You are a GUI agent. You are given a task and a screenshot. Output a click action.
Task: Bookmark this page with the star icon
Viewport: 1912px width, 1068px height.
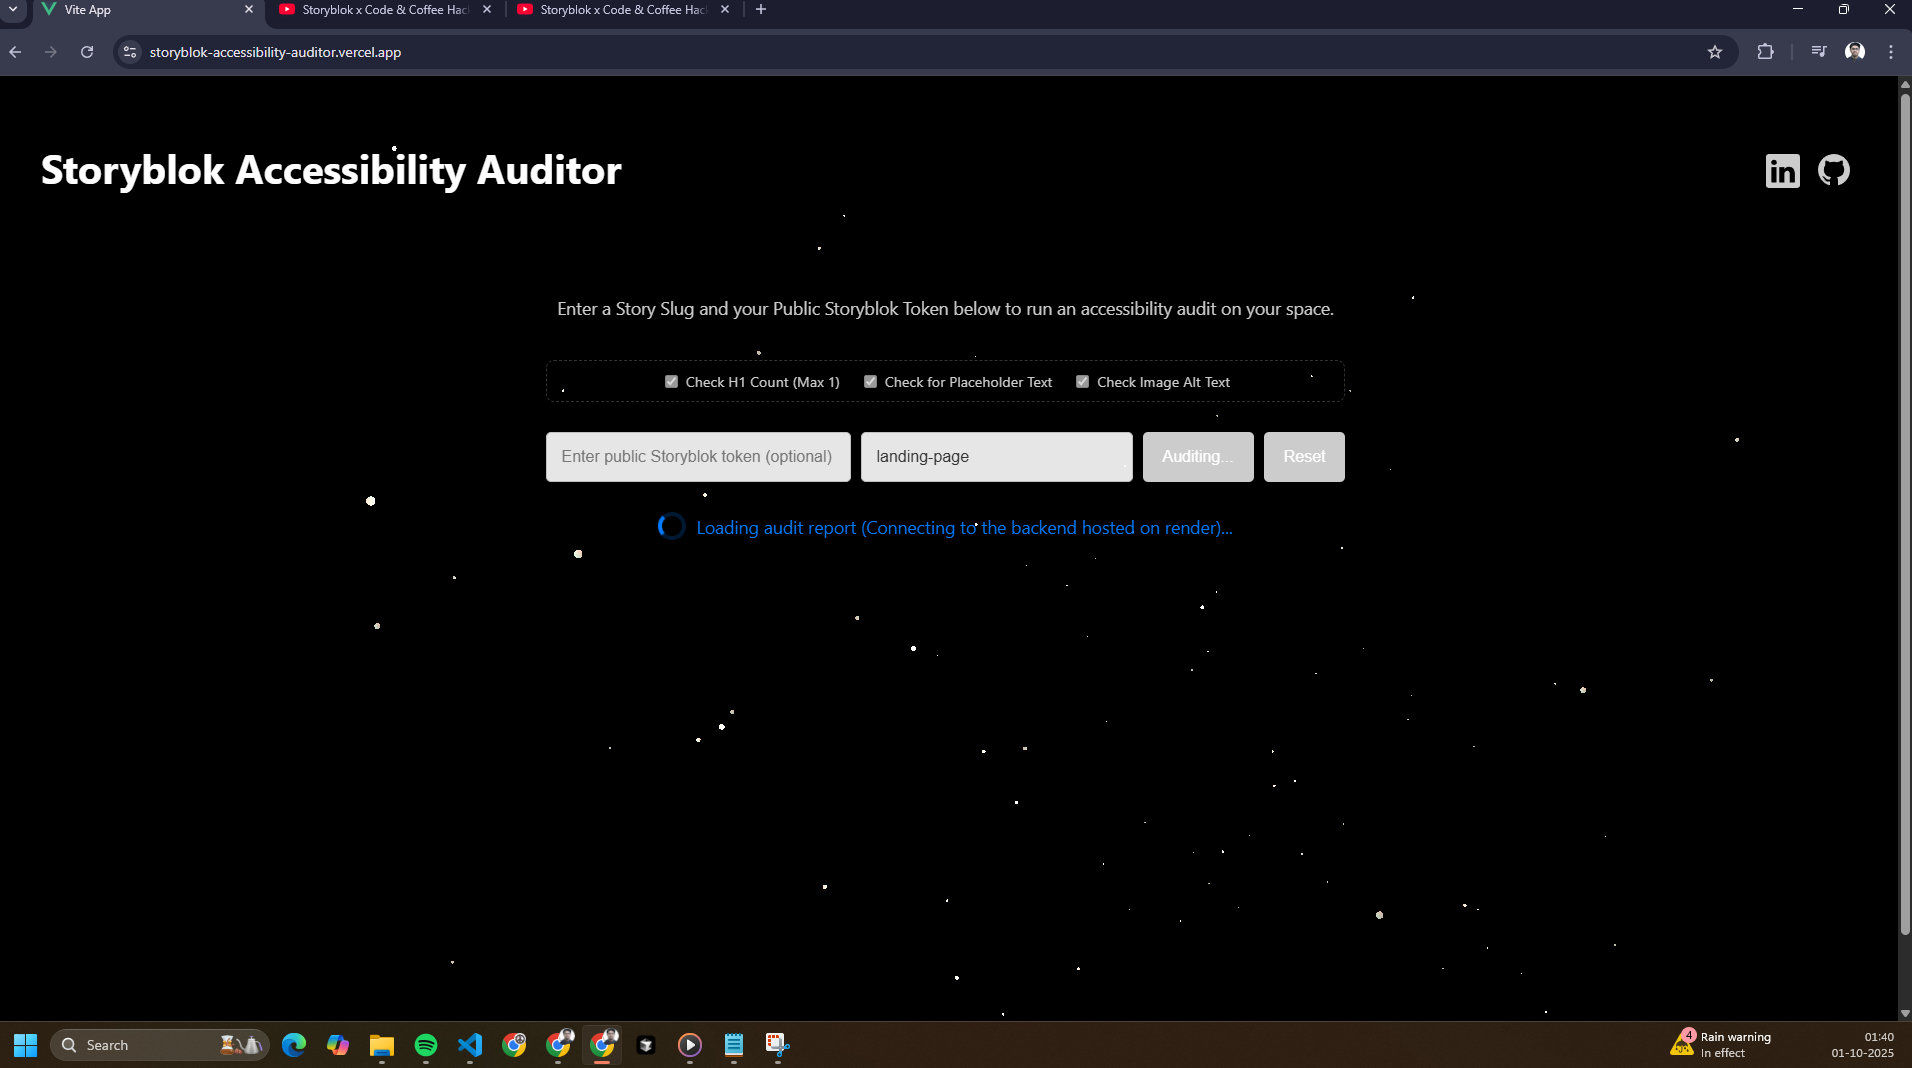[1715, 52]
